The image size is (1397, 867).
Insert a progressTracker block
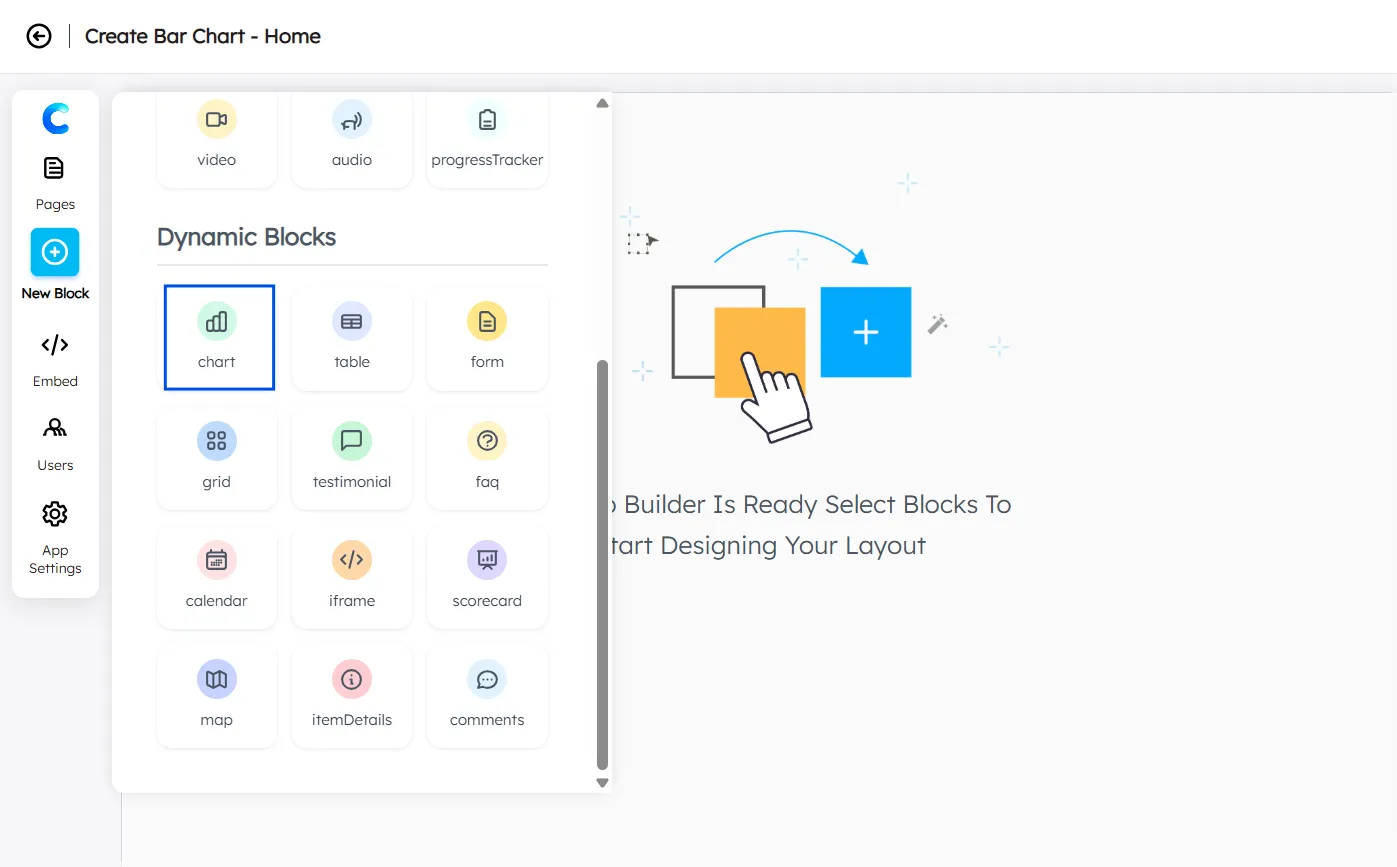pyautogui.click(x=487, y=135)
